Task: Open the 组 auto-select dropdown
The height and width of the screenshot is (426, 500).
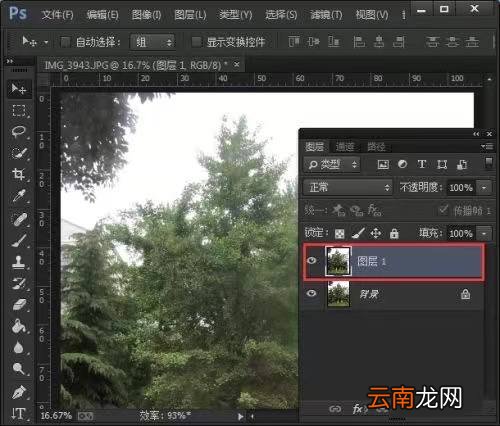Action: 153,42
